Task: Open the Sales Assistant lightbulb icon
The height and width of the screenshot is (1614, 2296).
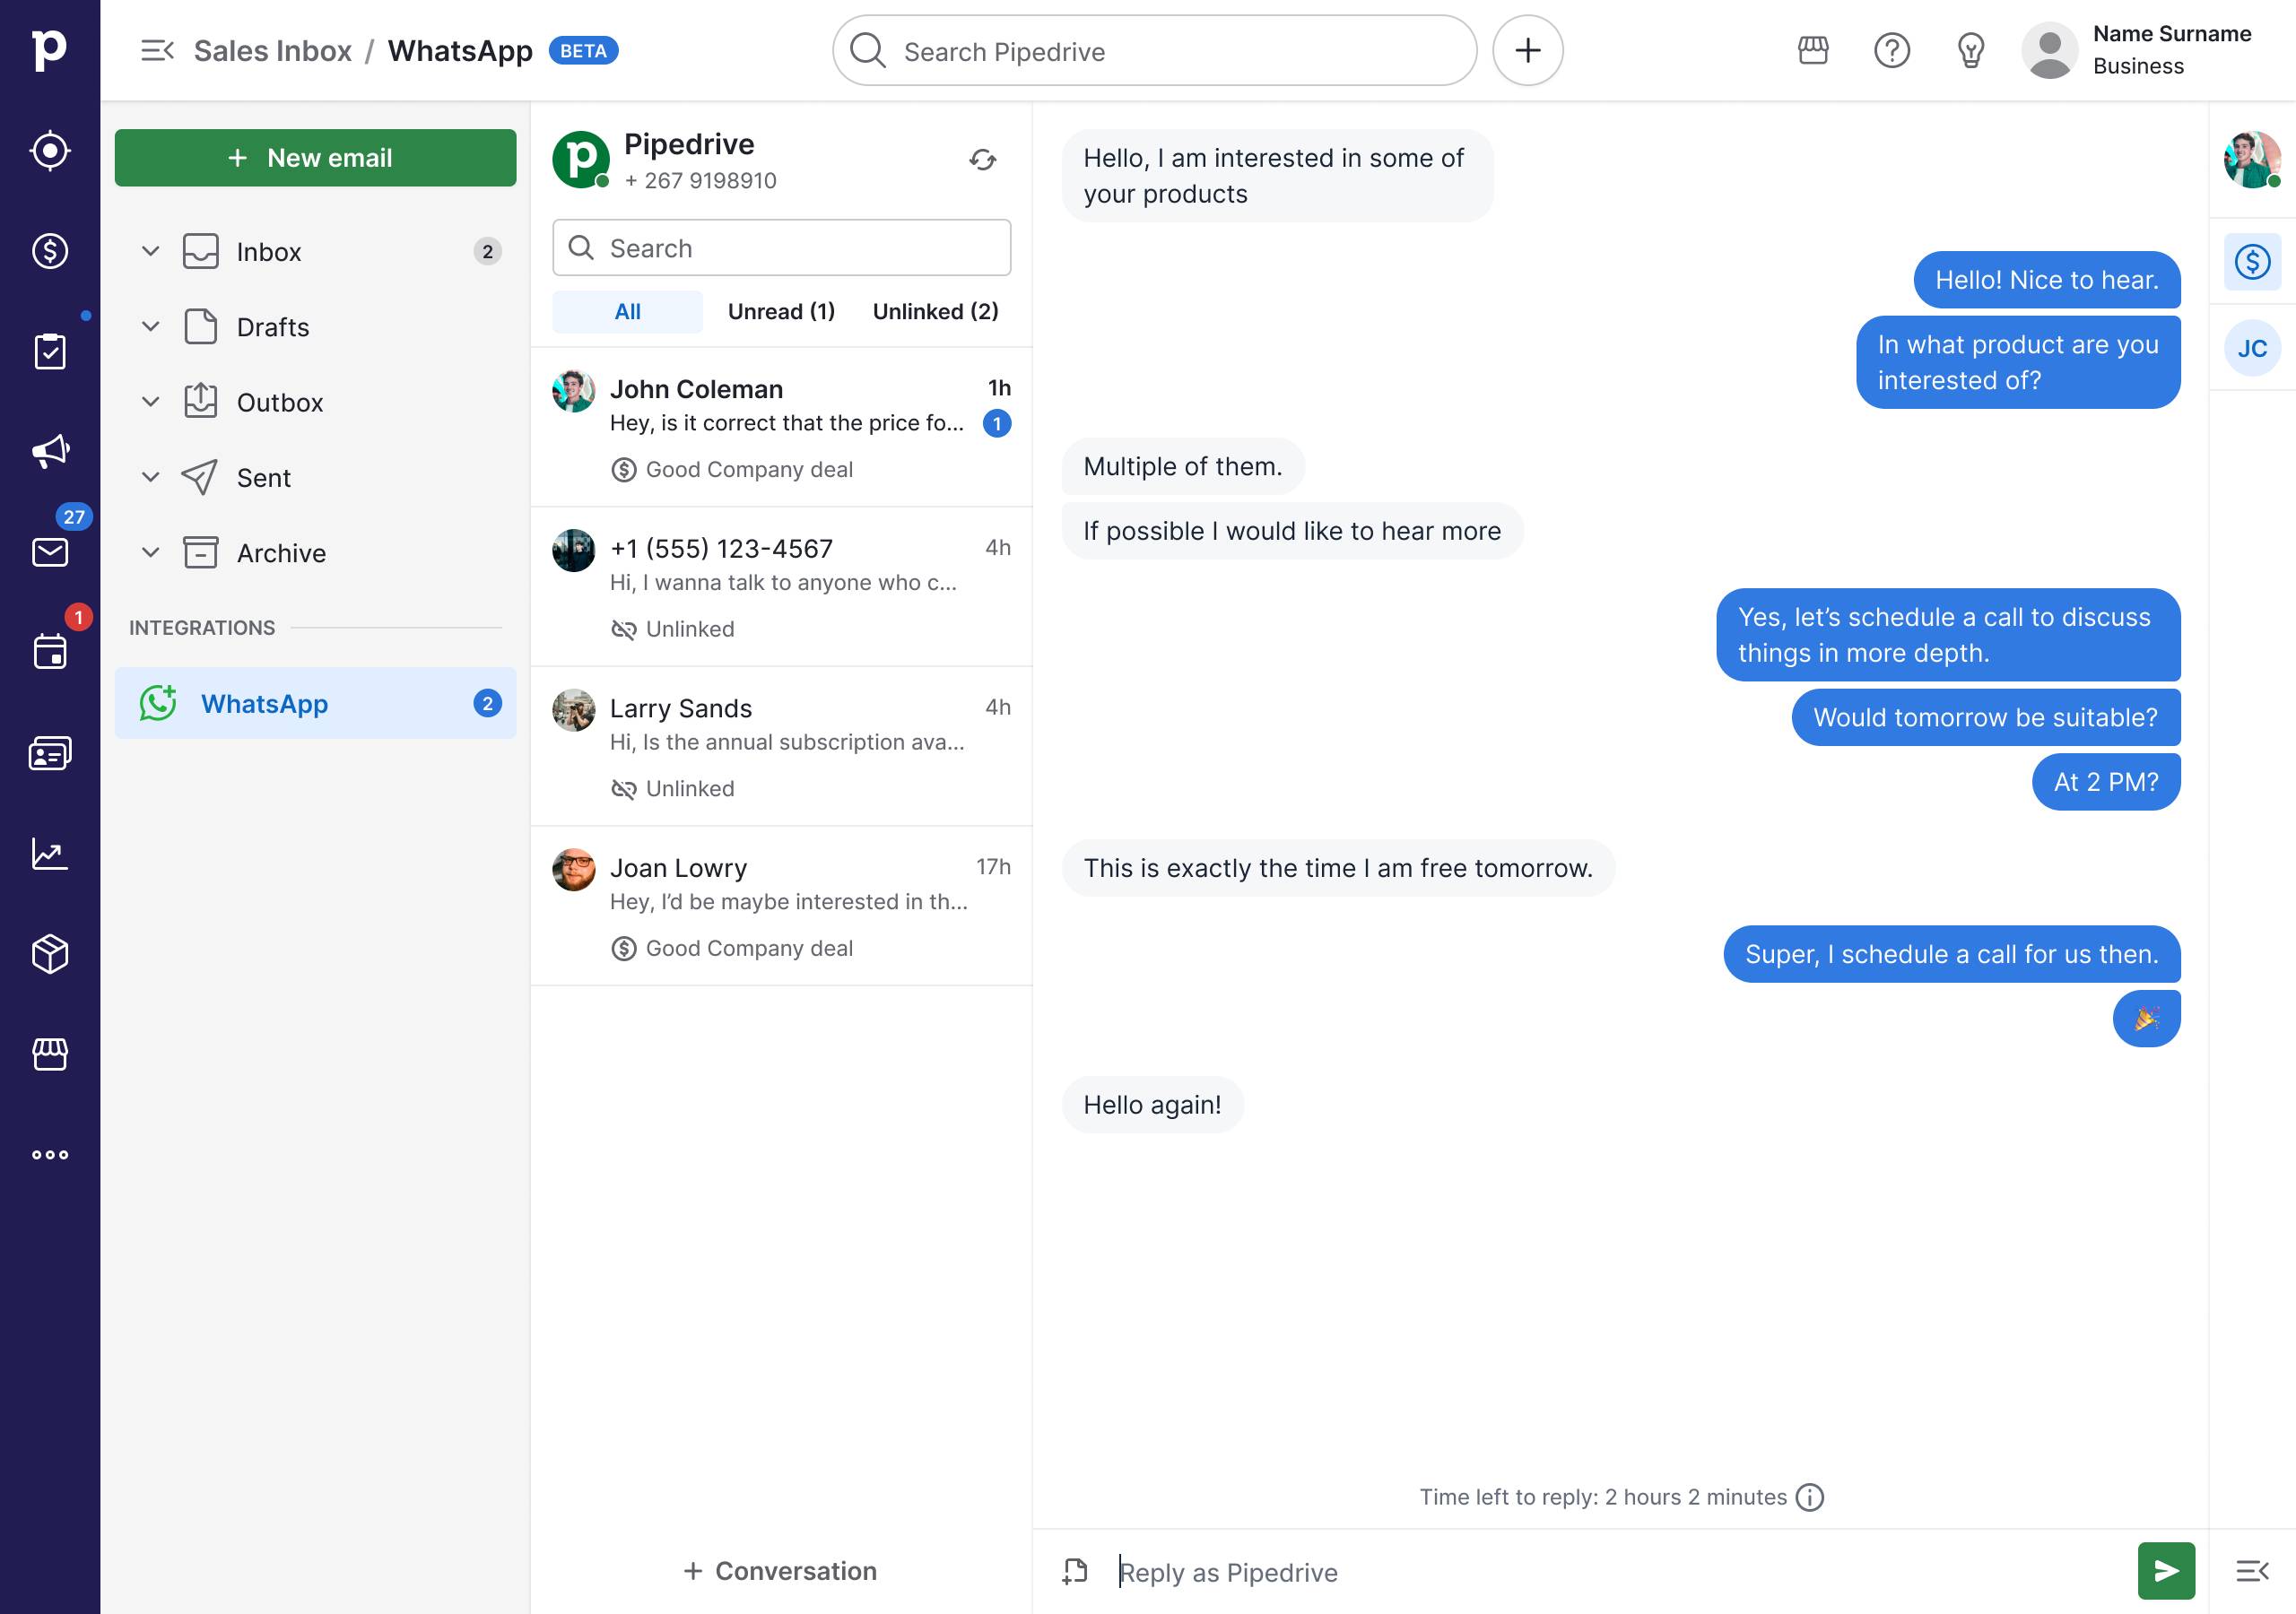Action: [x=1970, y=50]
